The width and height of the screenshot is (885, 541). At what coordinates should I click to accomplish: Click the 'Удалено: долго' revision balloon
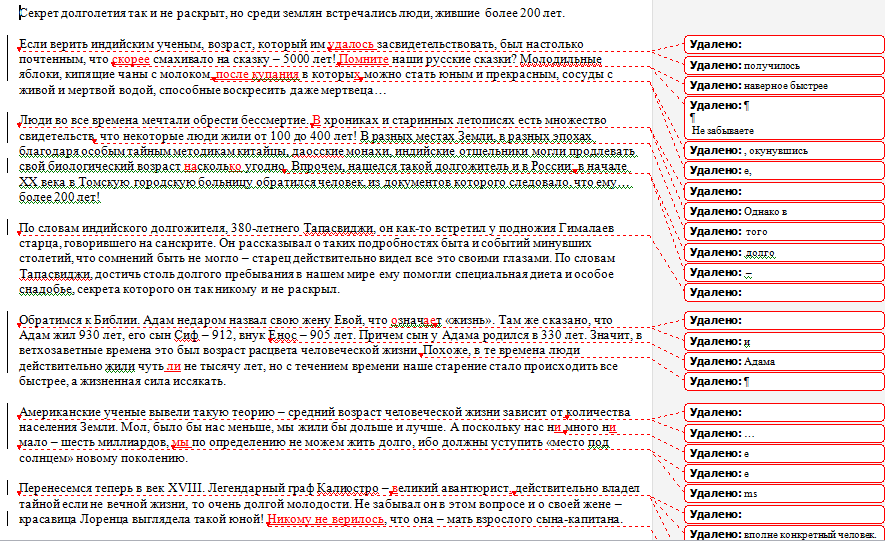point(784,252)
